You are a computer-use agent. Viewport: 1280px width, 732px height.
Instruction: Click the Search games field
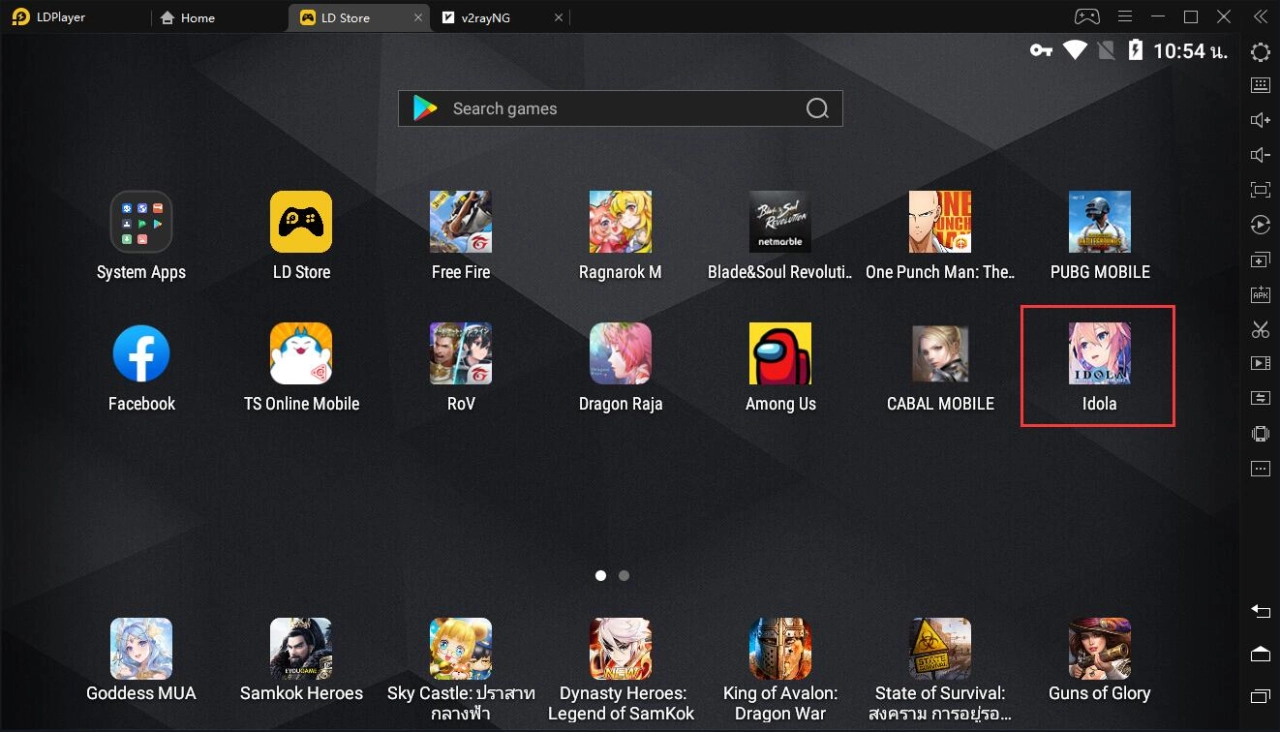(x=620, y=108)
